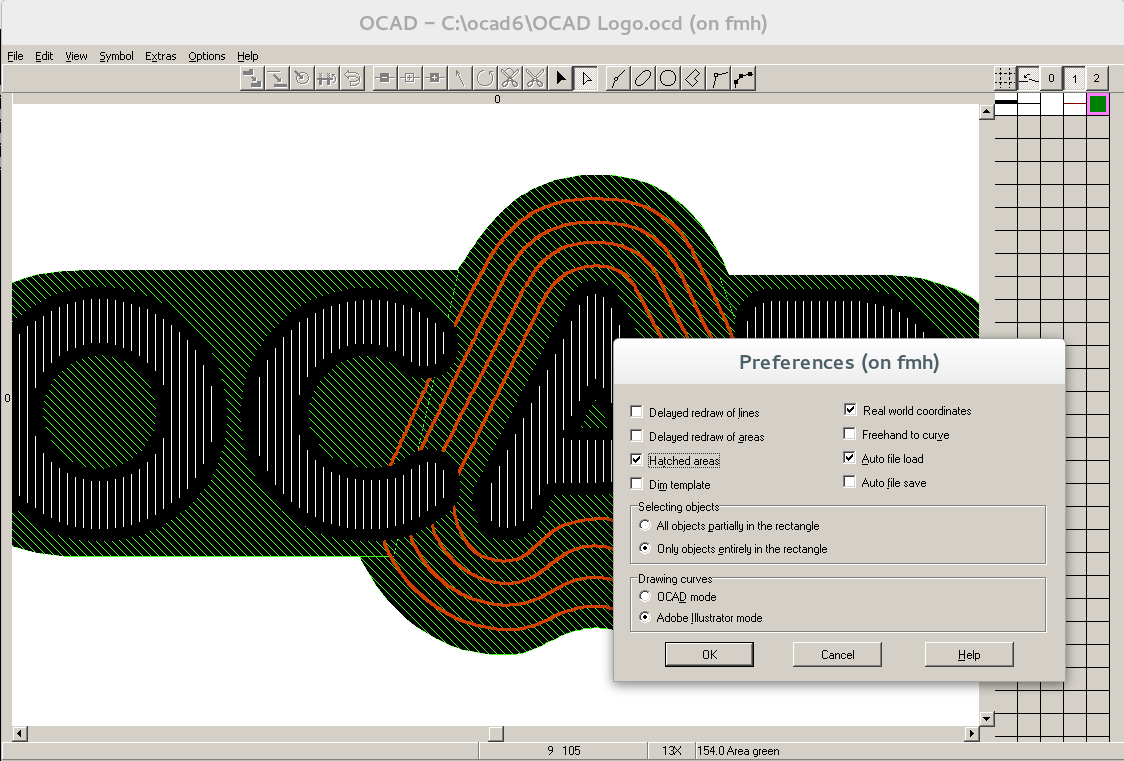
Task: Click the fence-like icon with curved arrow
Action: pos(327,78)
